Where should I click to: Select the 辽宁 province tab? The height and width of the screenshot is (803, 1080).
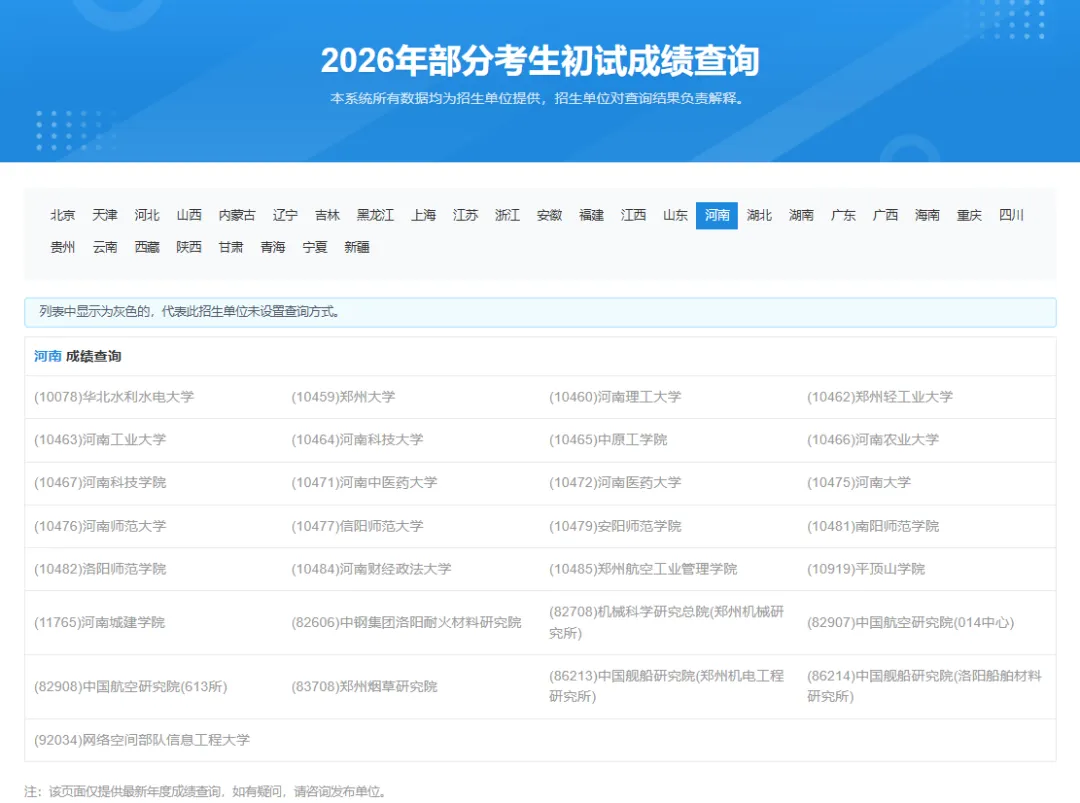(285, 216)
